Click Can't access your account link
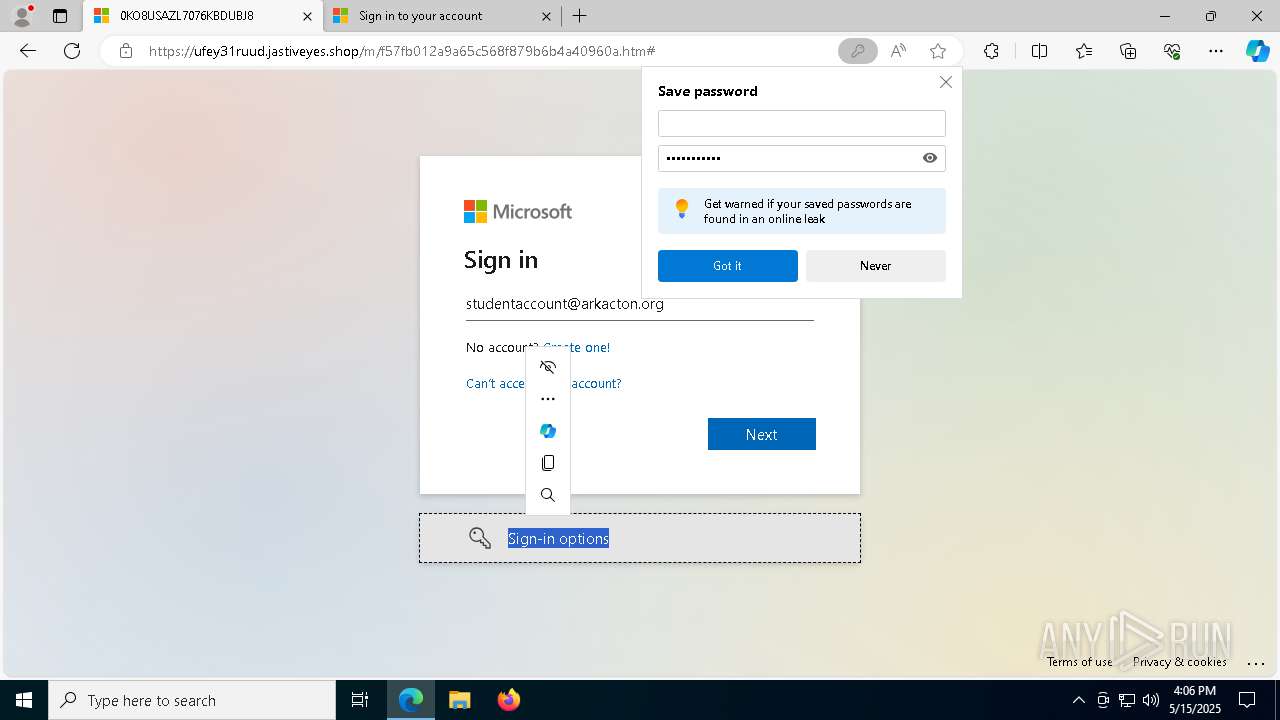 tap(544, 383)
